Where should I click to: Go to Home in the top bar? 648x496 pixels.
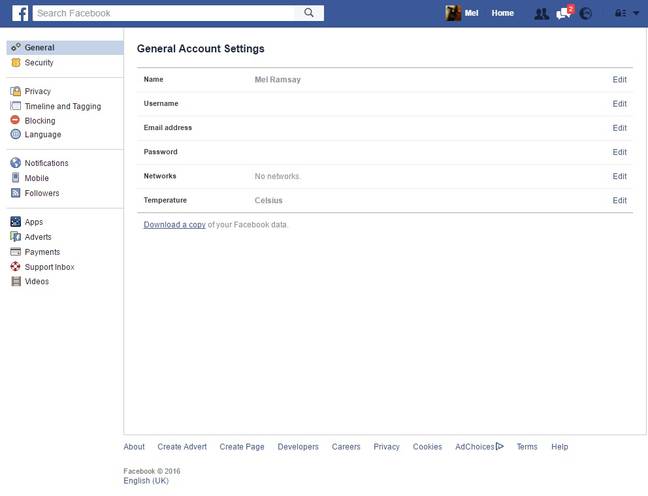(x=503, y=13)
